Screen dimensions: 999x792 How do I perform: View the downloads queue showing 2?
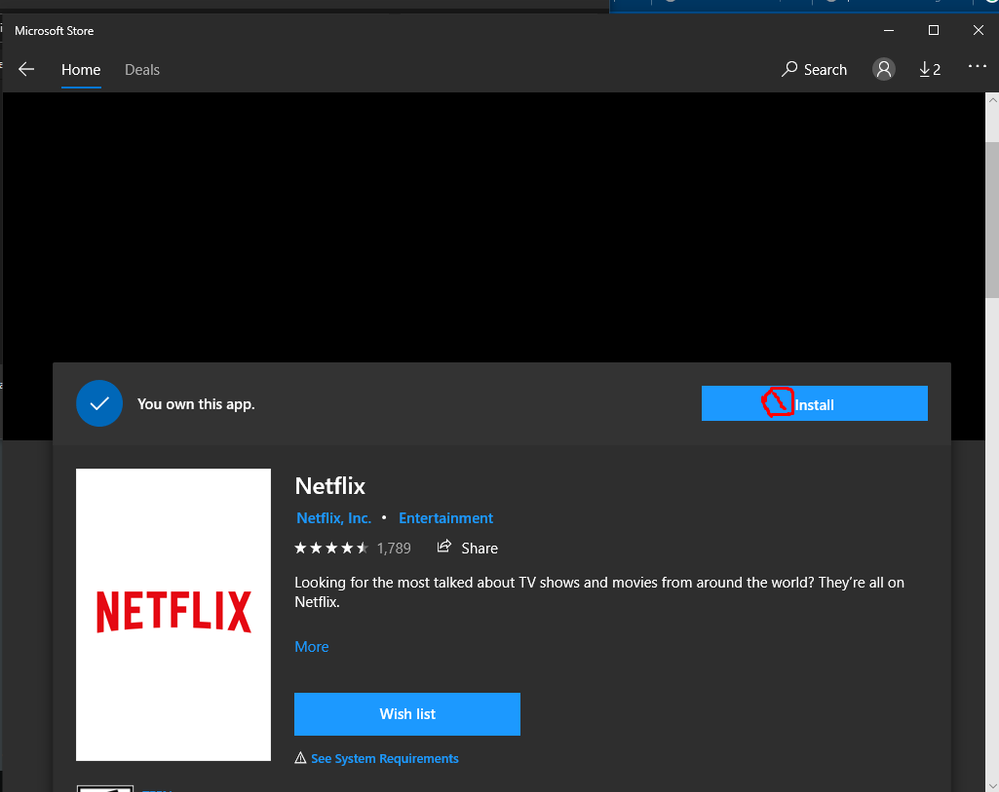(x=930, y=69)
